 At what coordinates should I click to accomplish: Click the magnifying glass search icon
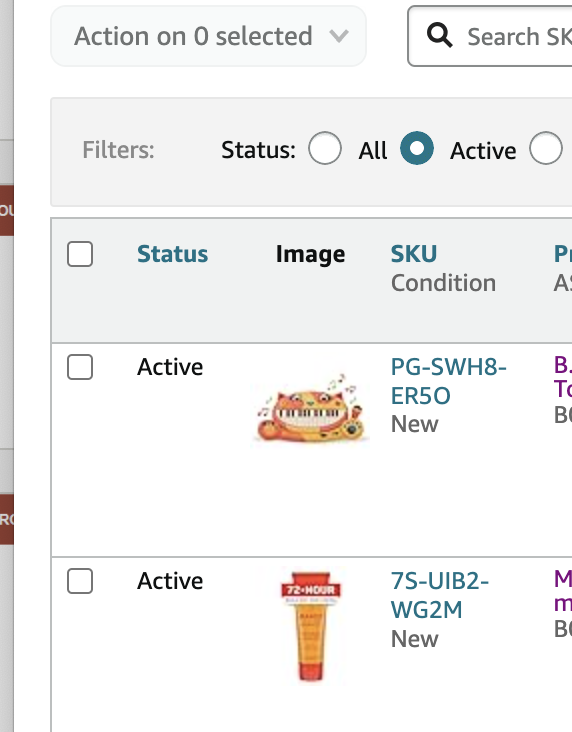click(x=439, y=36)
